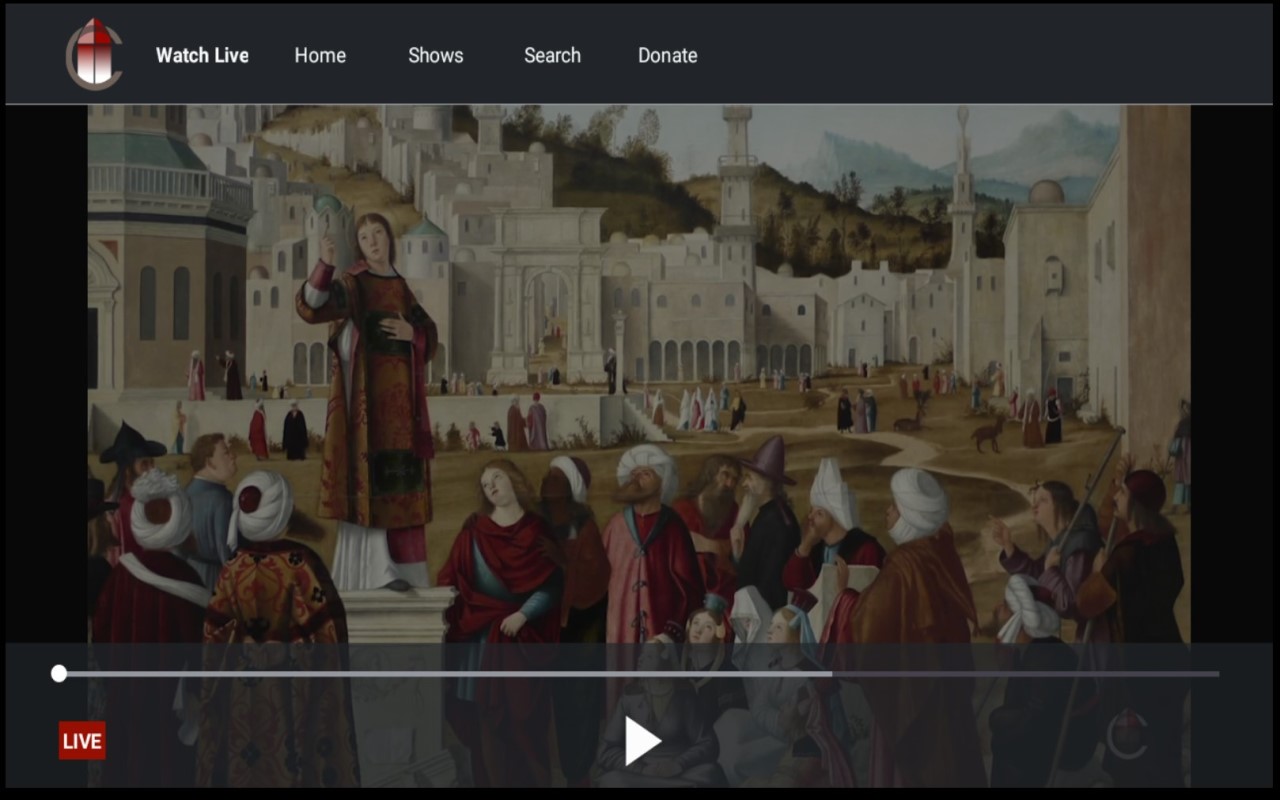Select Watch Live from the navigation bar
1280x800 pixels.
pos(202,56)
